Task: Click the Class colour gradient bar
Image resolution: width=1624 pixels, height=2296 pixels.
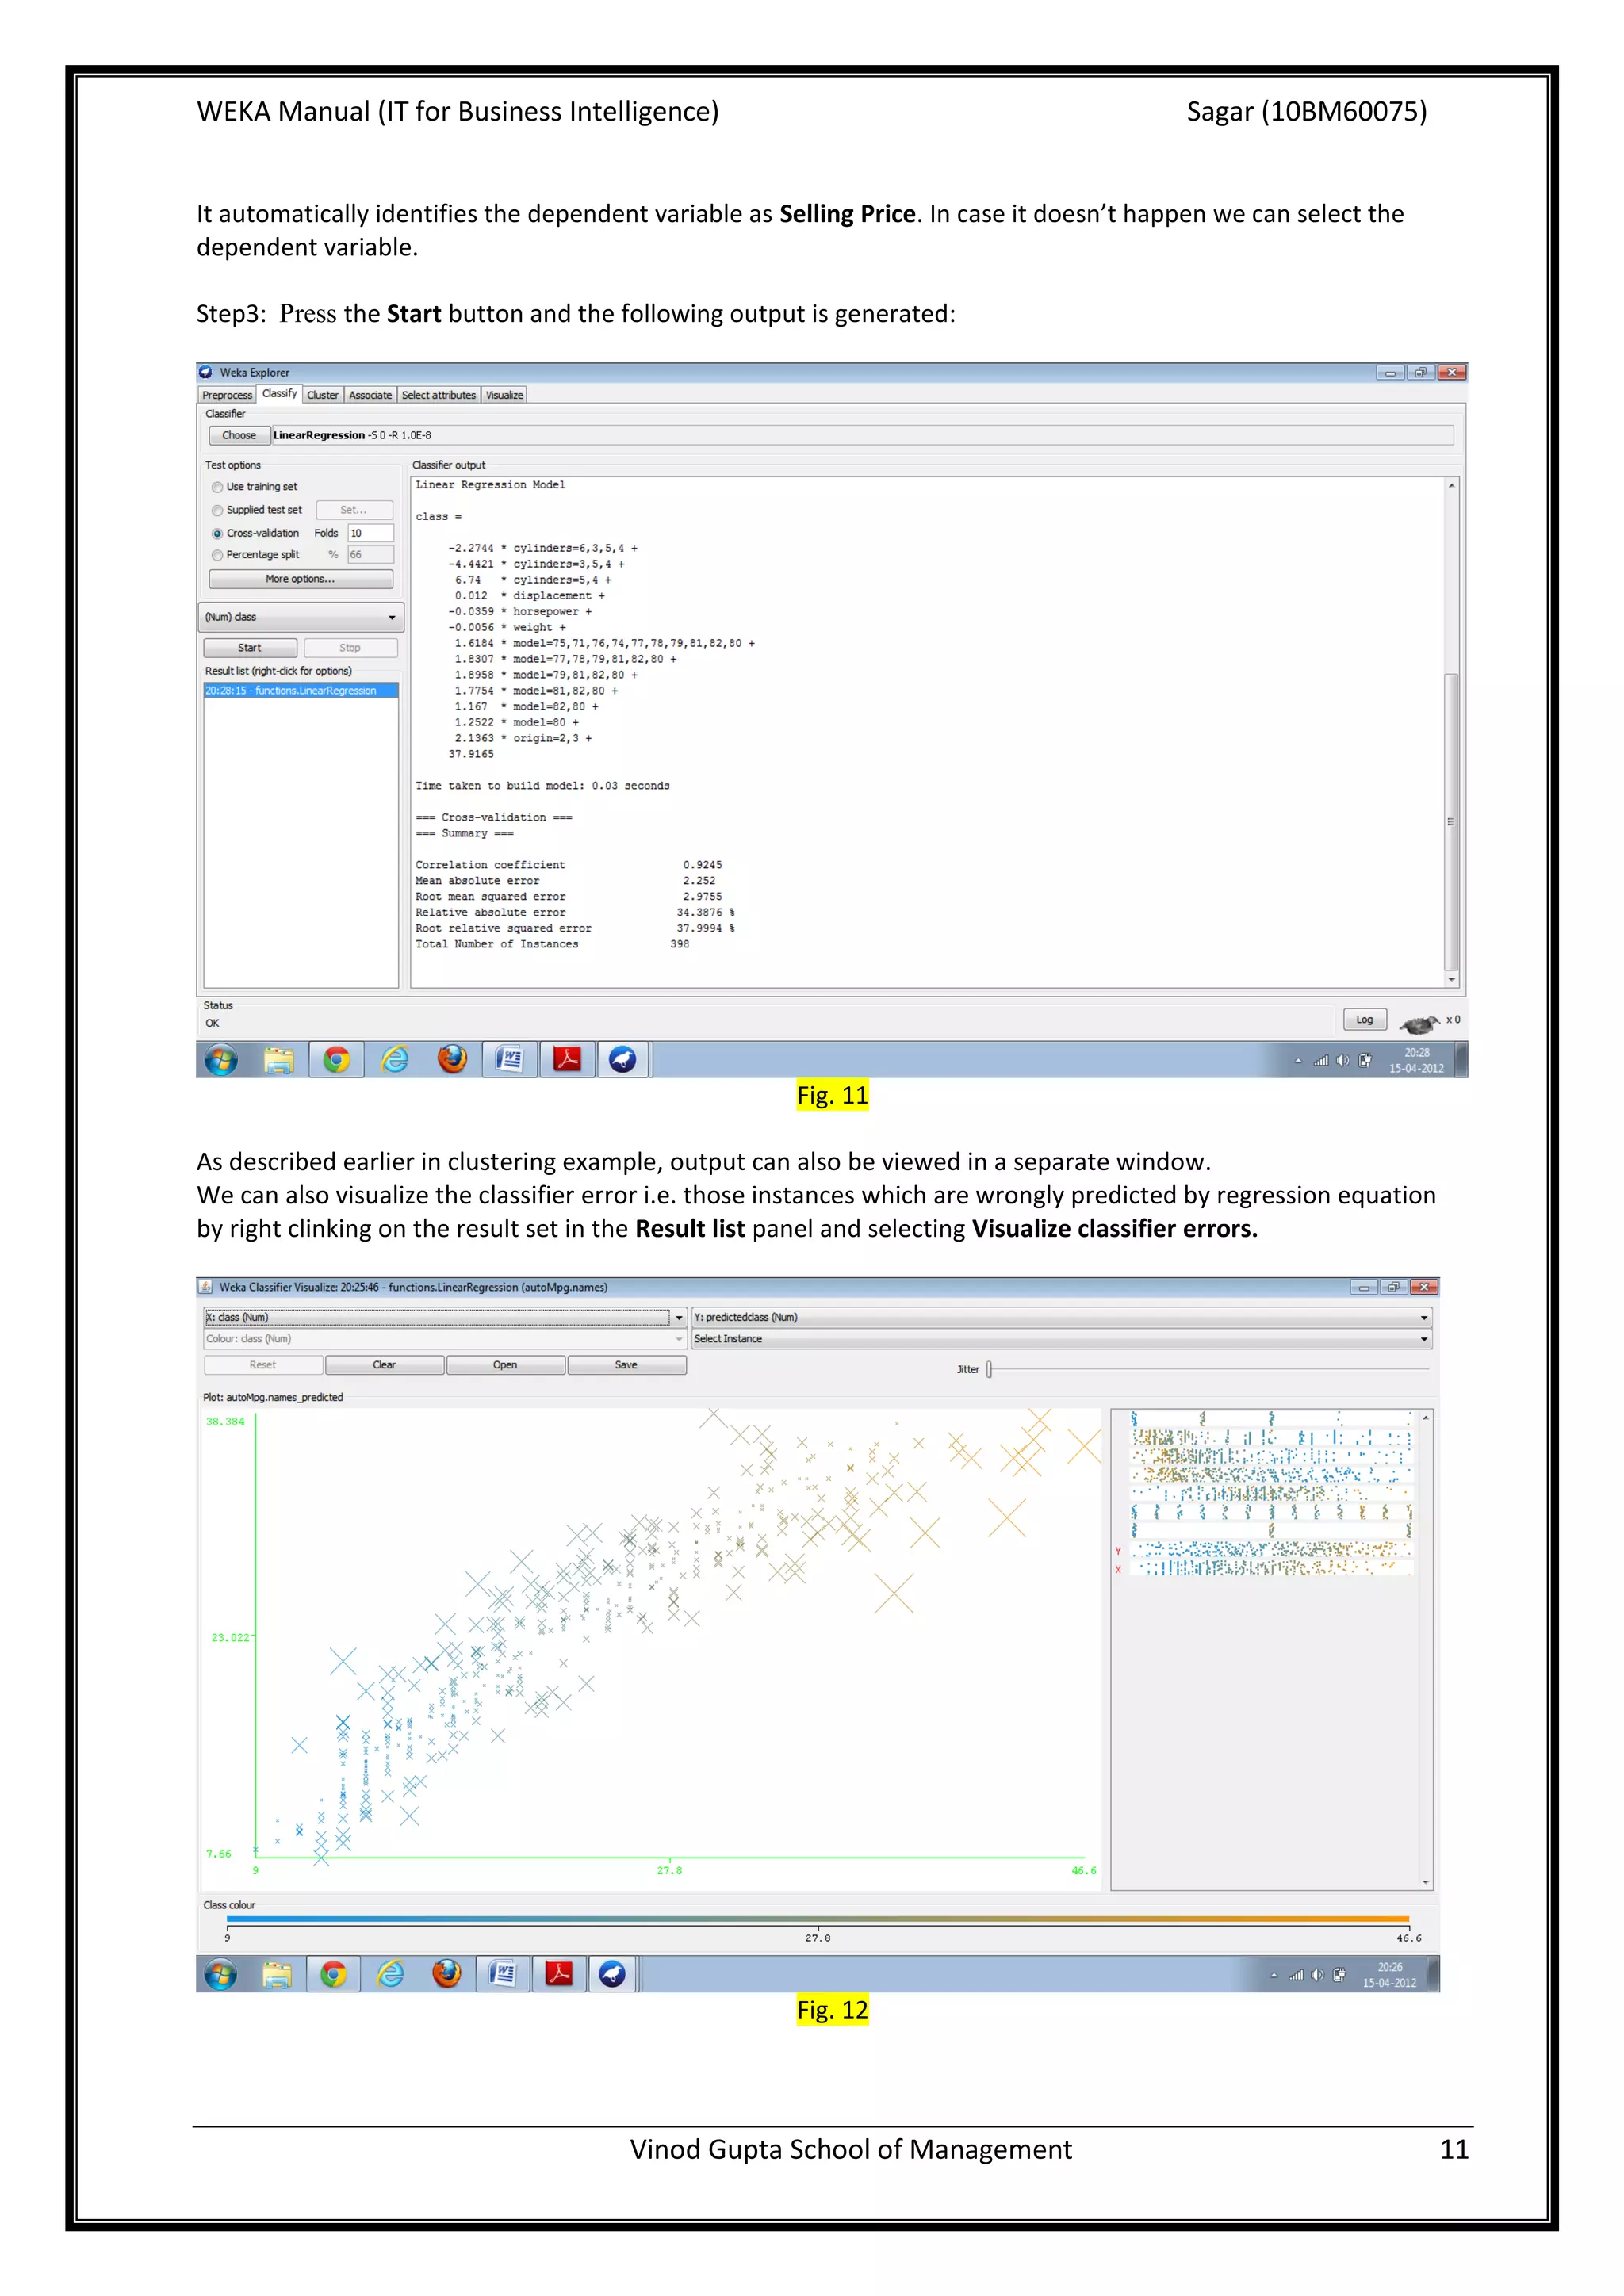Action: pos(818,1919)
